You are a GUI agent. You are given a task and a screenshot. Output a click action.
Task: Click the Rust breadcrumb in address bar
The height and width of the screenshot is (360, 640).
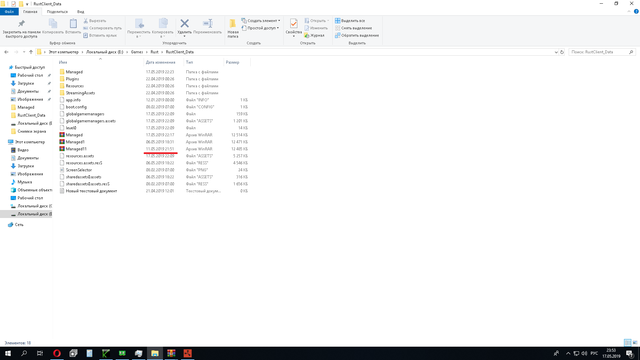pos(154,52)
